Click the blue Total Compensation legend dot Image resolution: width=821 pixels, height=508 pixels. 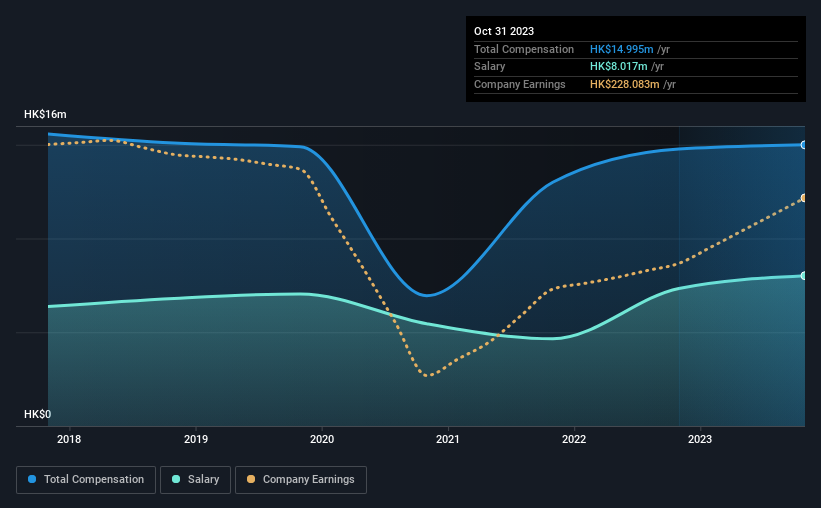pos(32,479)
